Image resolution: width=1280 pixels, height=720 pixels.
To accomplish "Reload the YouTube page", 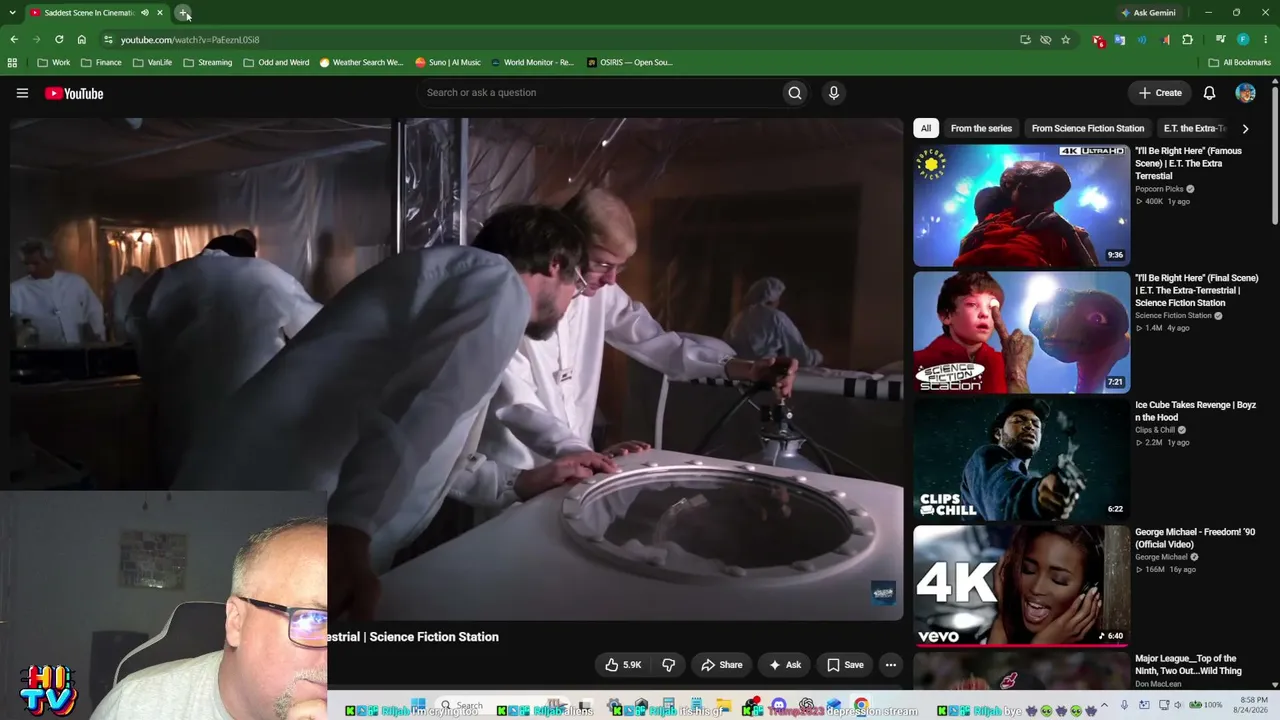I will coord(59,40).
